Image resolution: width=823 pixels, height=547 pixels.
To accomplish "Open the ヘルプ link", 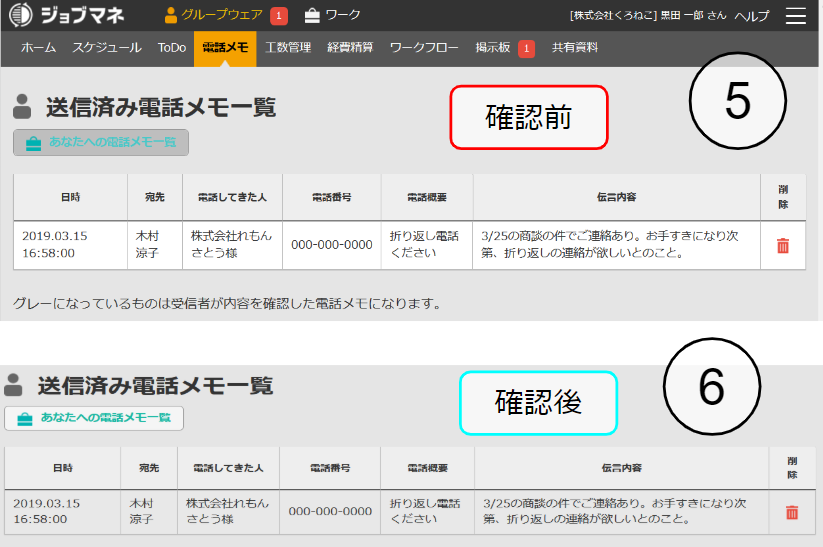I will pyautogui.click(x=752, y=16).
